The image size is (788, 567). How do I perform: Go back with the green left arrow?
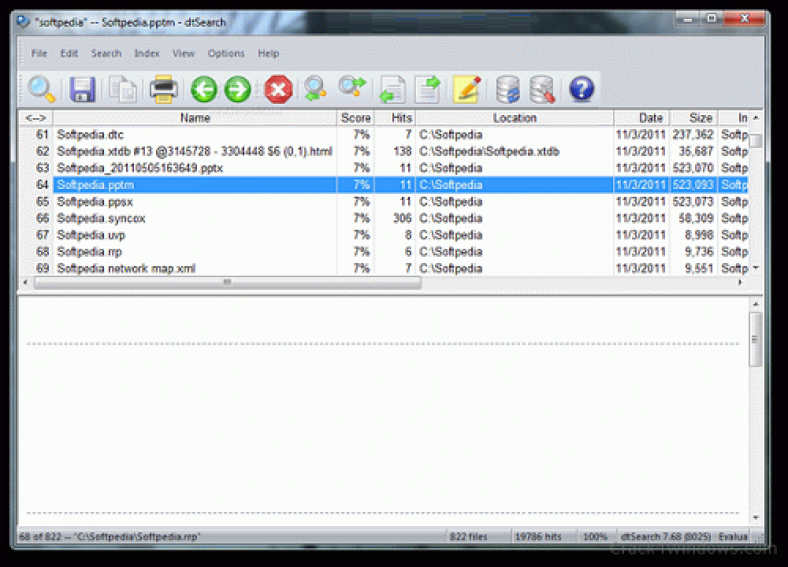click(x=204, y=89)
